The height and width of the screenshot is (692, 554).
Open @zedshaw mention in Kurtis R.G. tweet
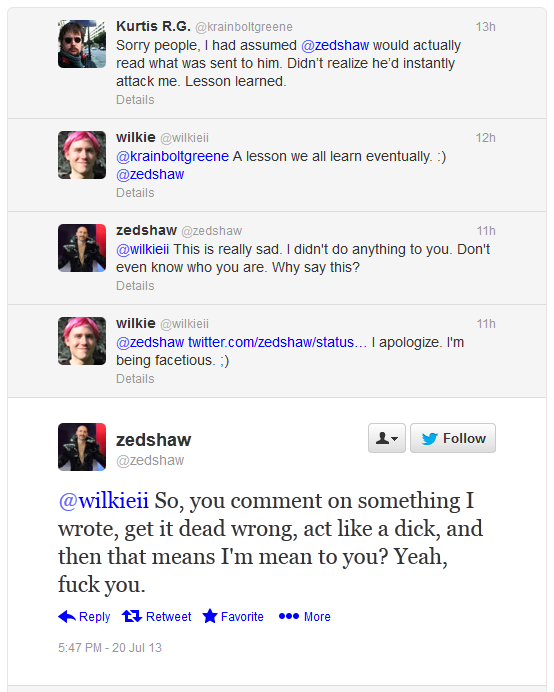pos(335,45)
